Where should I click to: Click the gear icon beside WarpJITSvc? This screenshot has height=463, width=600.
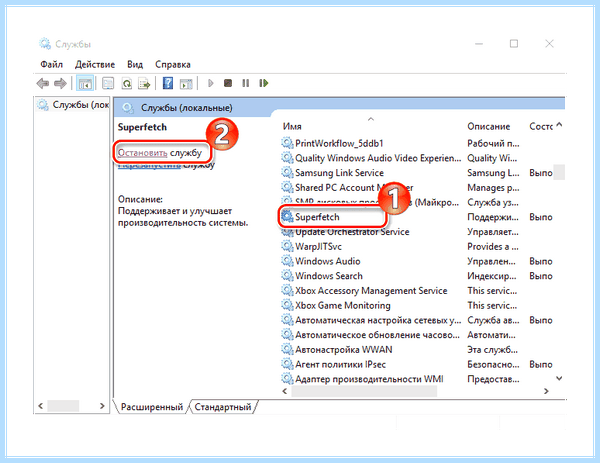[x=287, y=246]
